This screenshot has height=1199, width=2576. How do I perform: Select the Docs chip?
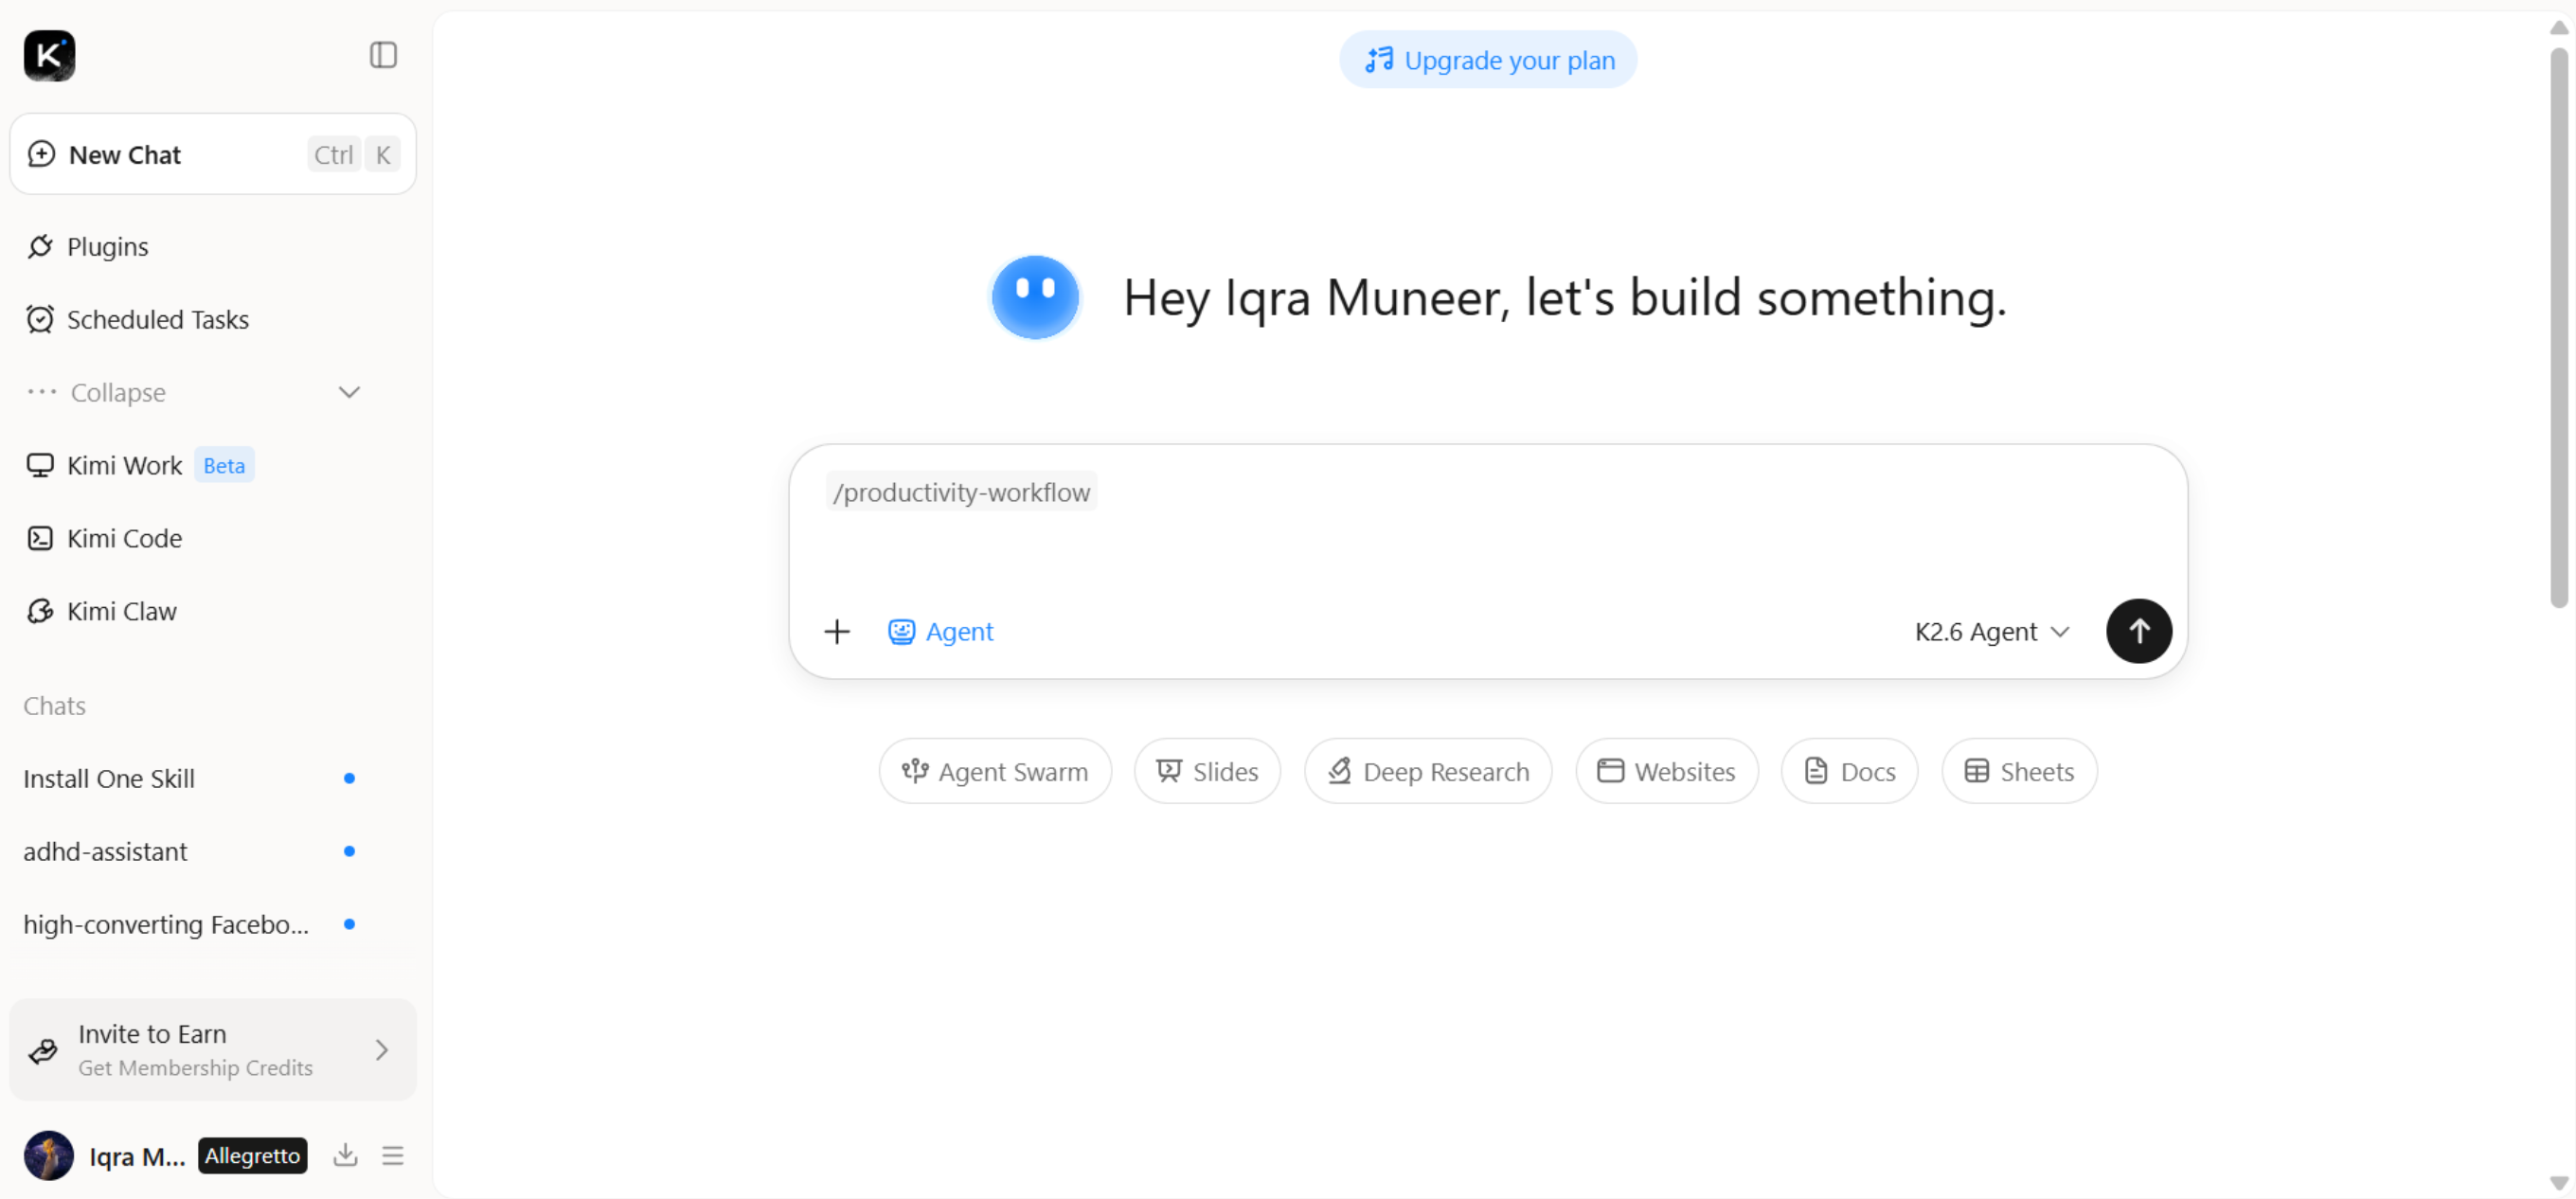point(1850,771)
